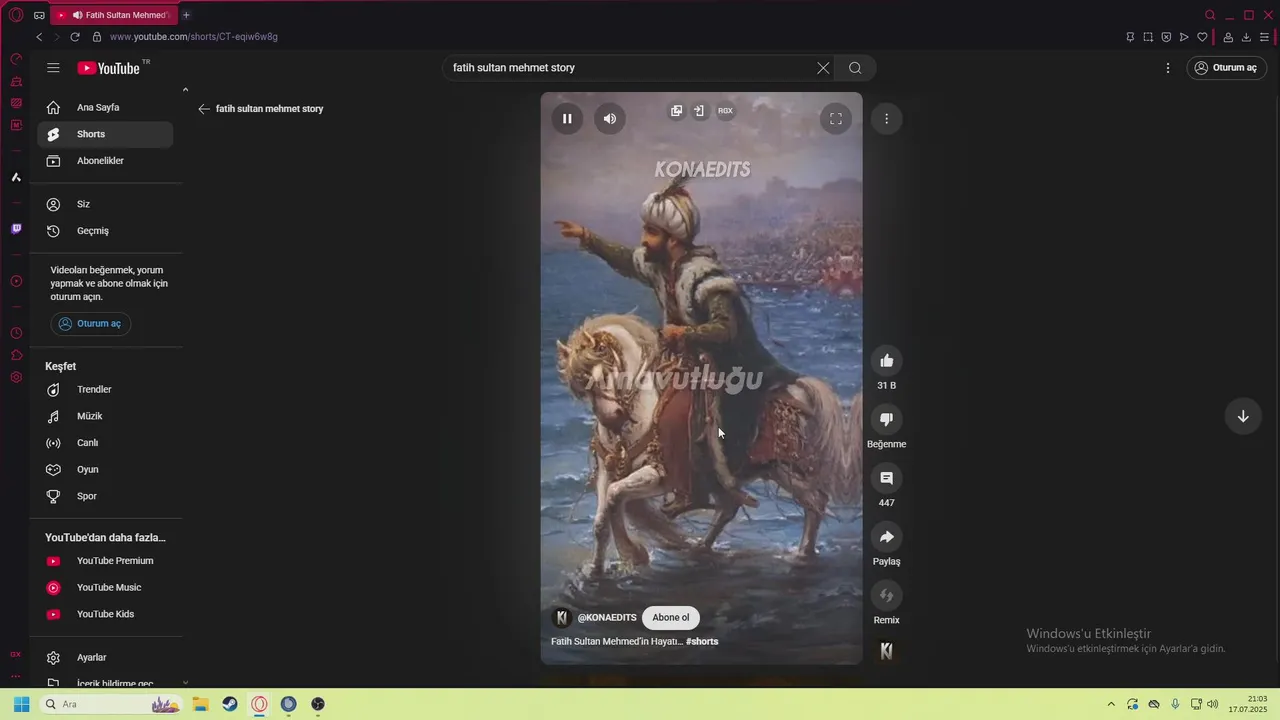Image resolution: width=1280 pixels, height=720 pixels.
Task: Clear the search box text
Action: pyautogui.click(x=823, y=68)
